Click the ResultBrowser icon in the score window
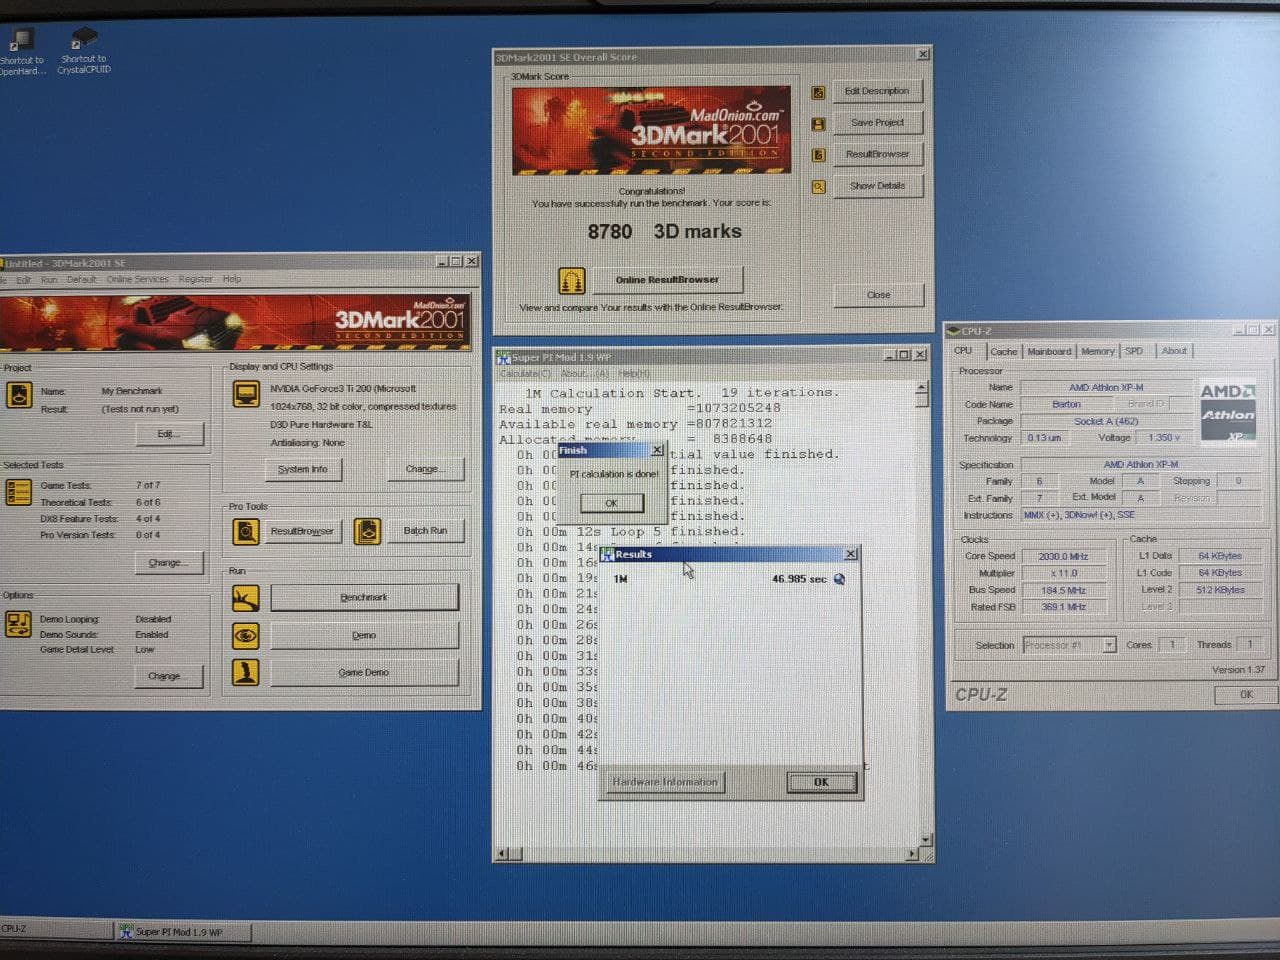The image size is (1280, 960). point(818,155)
